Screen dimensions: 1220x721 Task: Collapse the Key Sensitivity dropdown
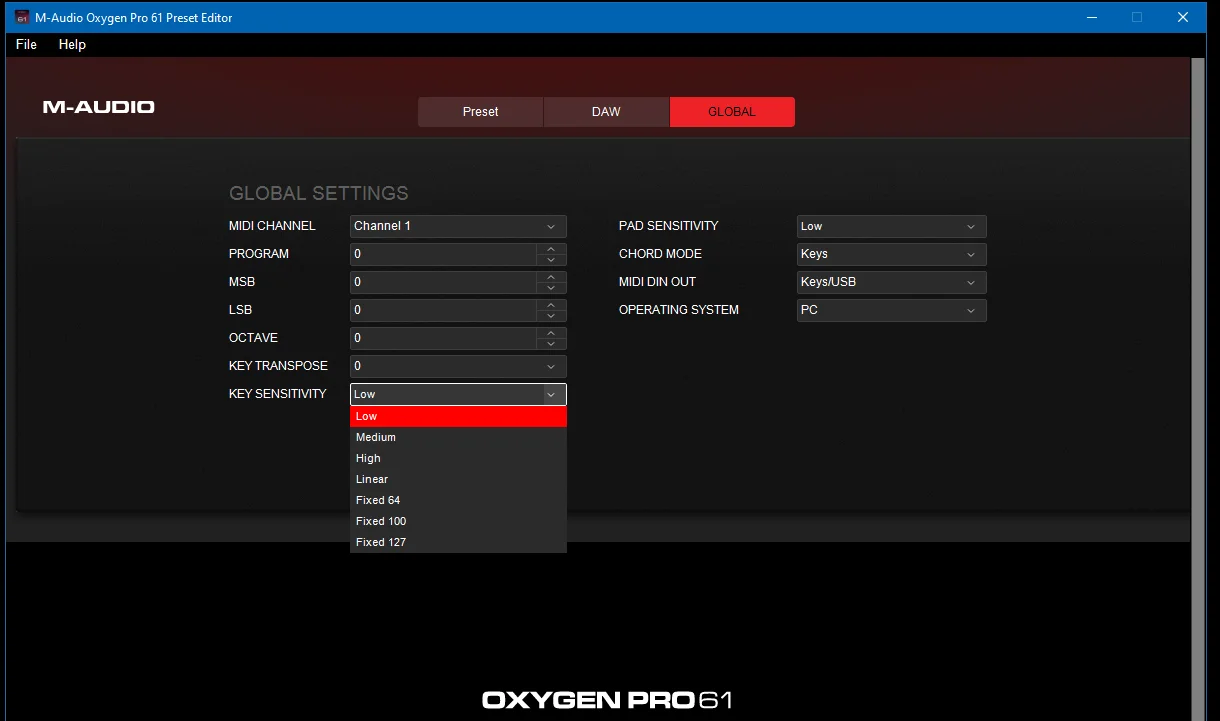(458, 394)
